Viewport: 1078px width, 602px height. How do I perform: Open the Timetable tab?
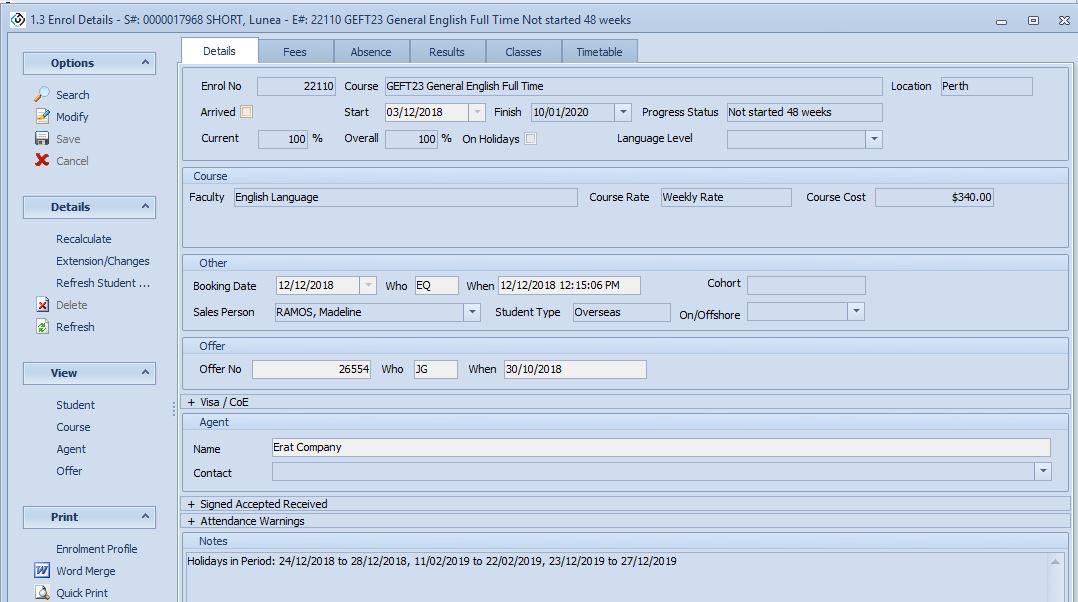tap(599, 52)
